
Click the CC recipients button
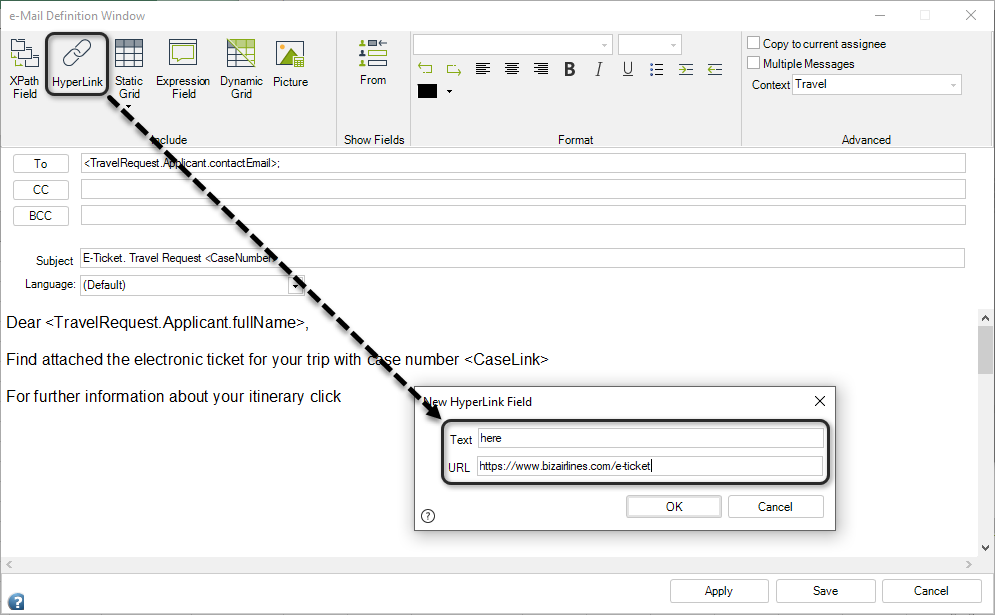41,190
